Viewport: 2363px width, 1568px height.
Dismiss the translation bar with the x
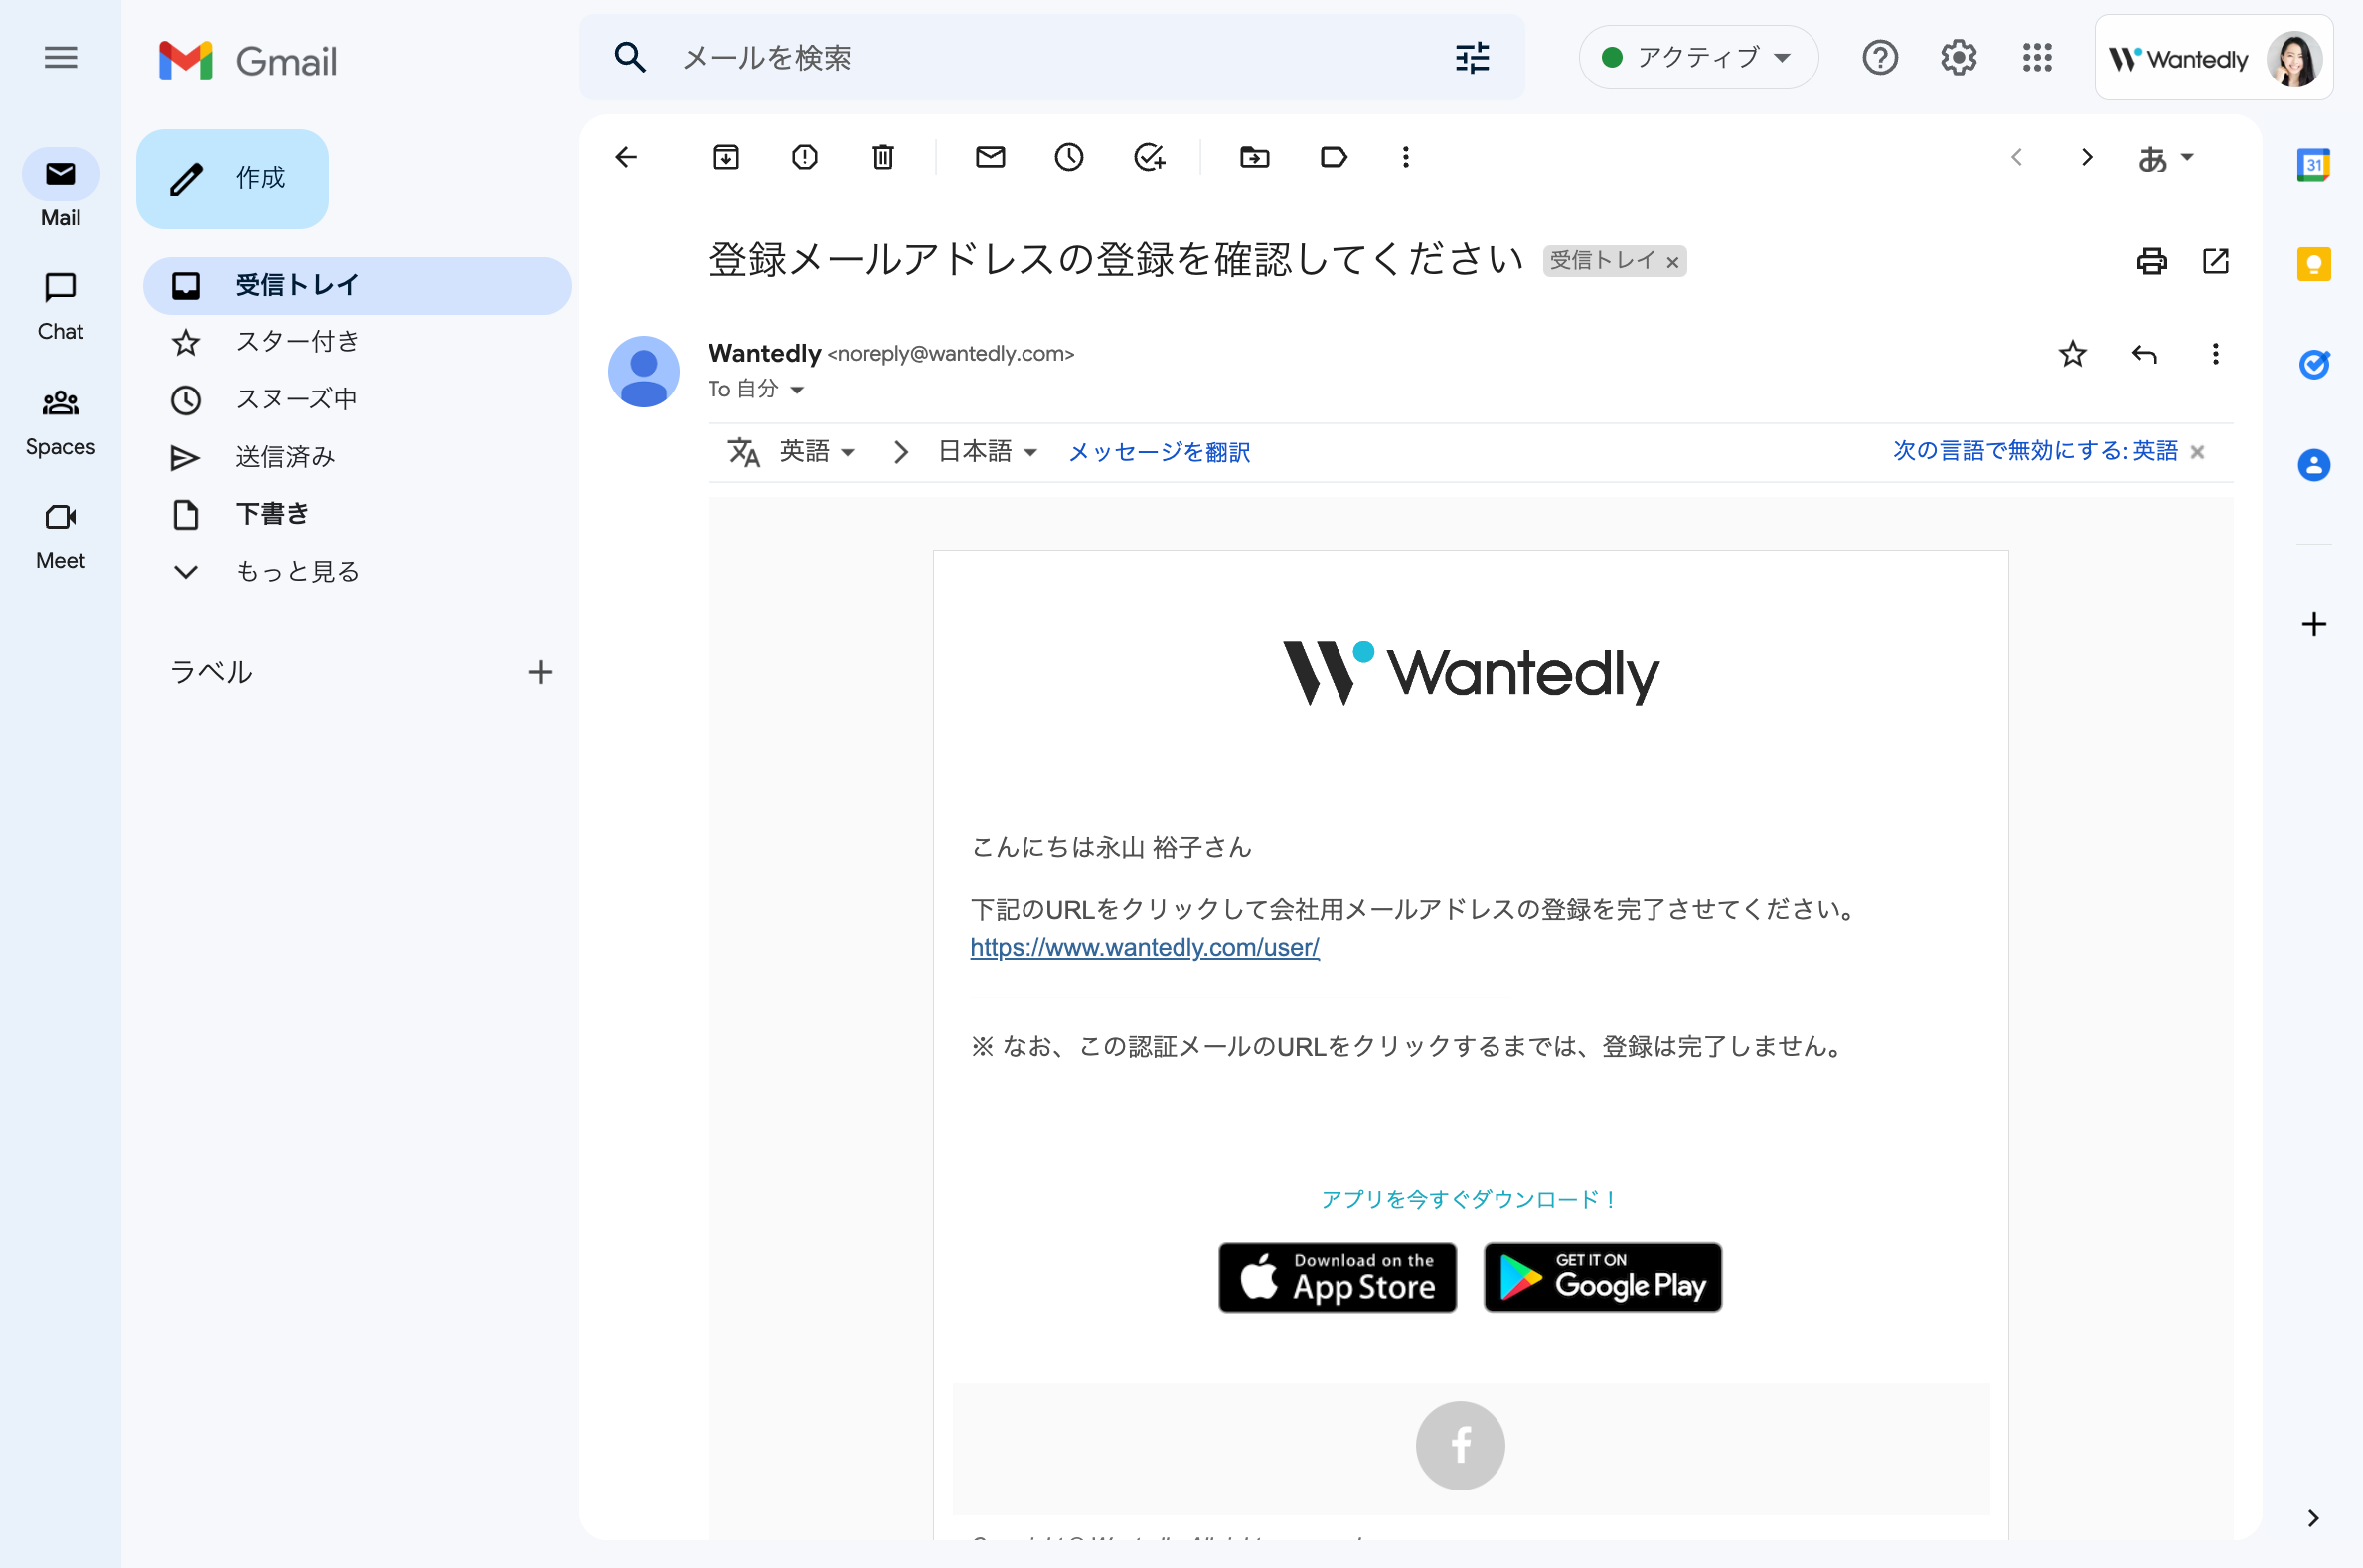(2197, 452)
